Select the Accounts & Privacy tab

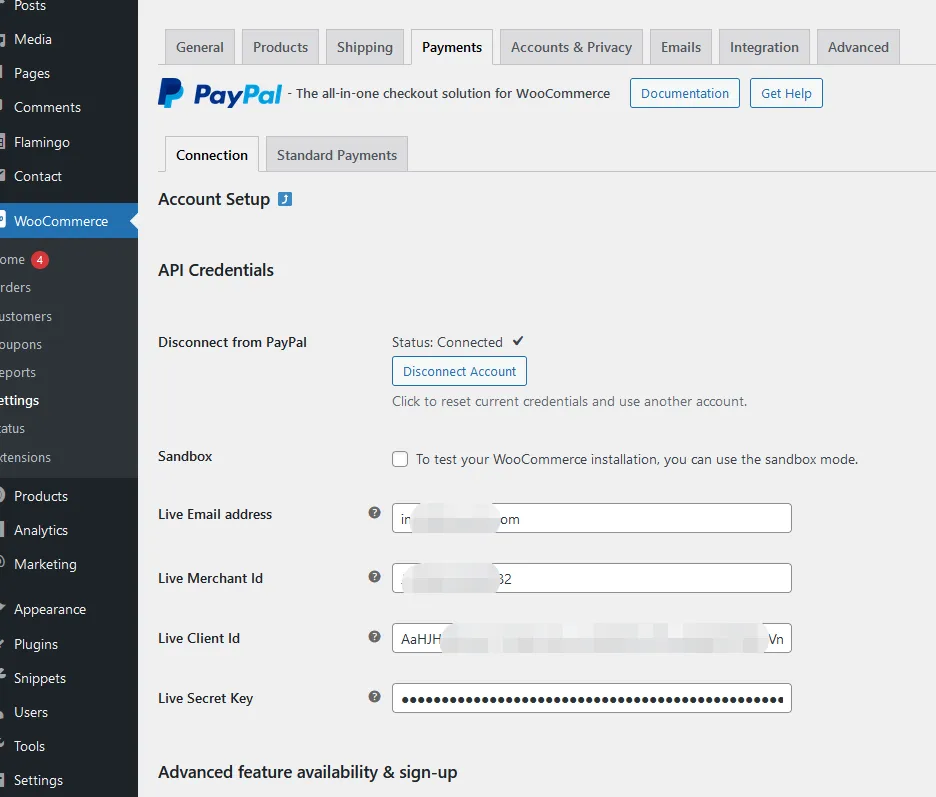click(x=571, y=47)
